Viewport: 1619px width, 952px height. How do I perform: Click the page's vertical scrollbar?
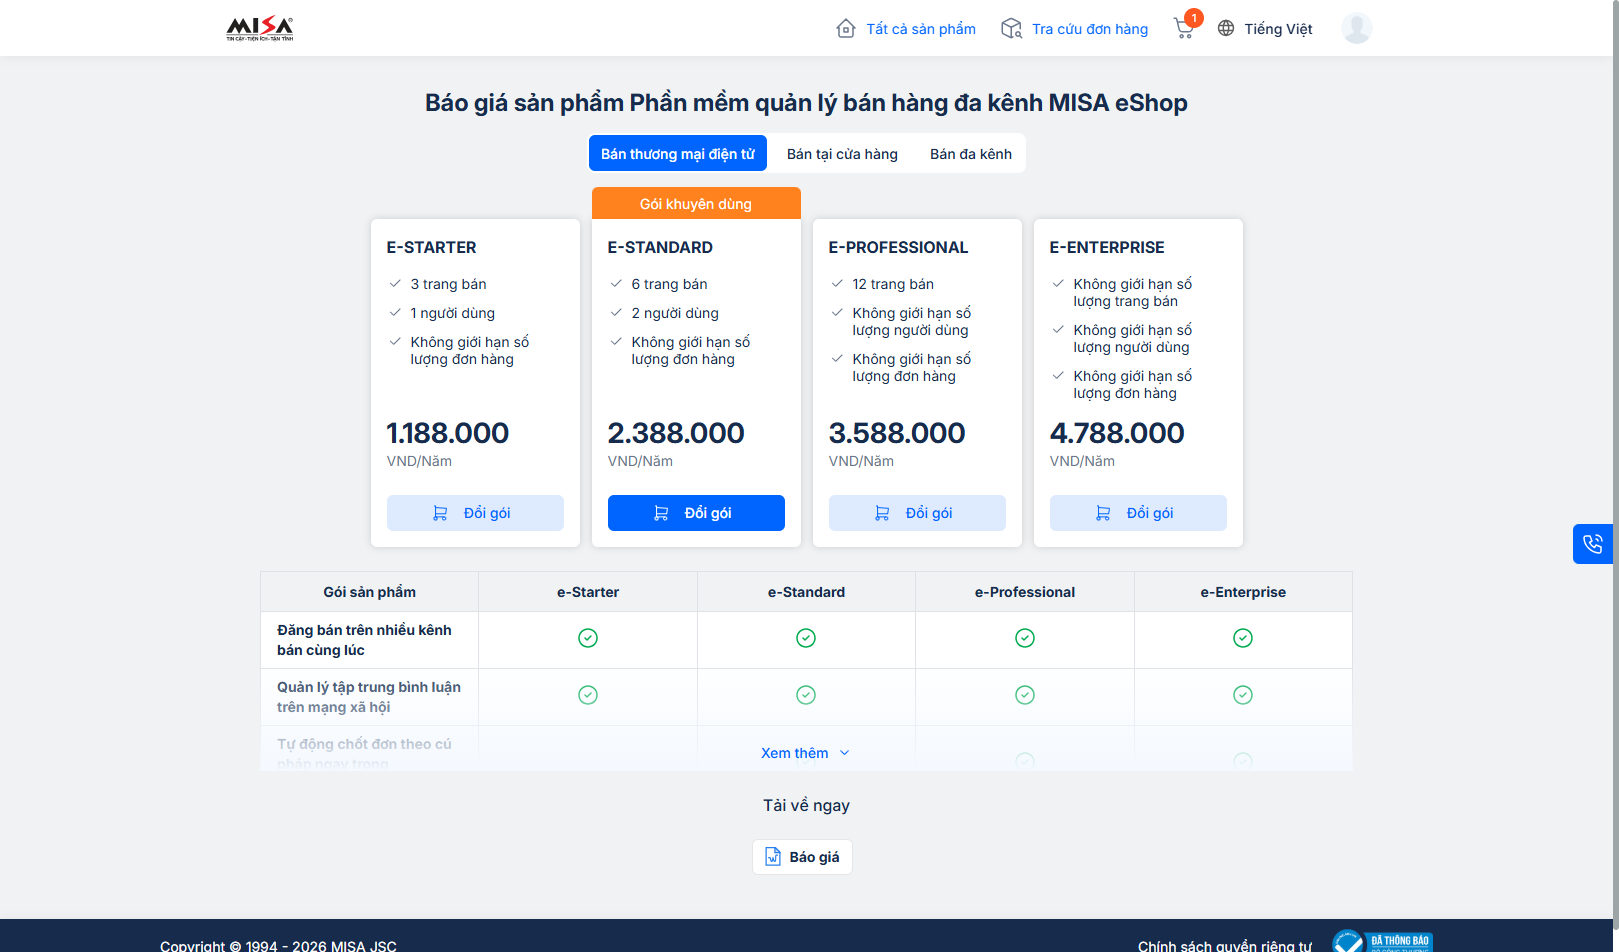(x=1613, y=400)
